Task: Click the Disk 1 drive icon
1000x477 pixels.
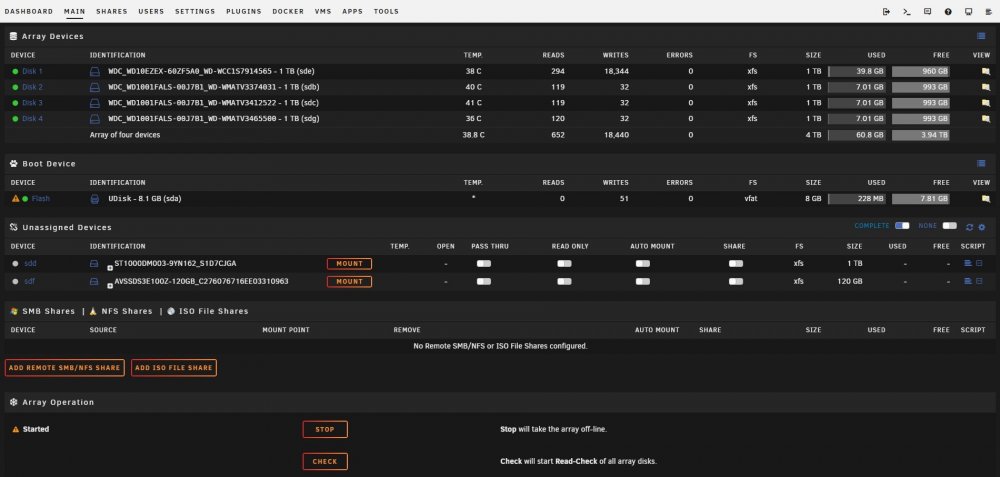Action: [94, 71]
